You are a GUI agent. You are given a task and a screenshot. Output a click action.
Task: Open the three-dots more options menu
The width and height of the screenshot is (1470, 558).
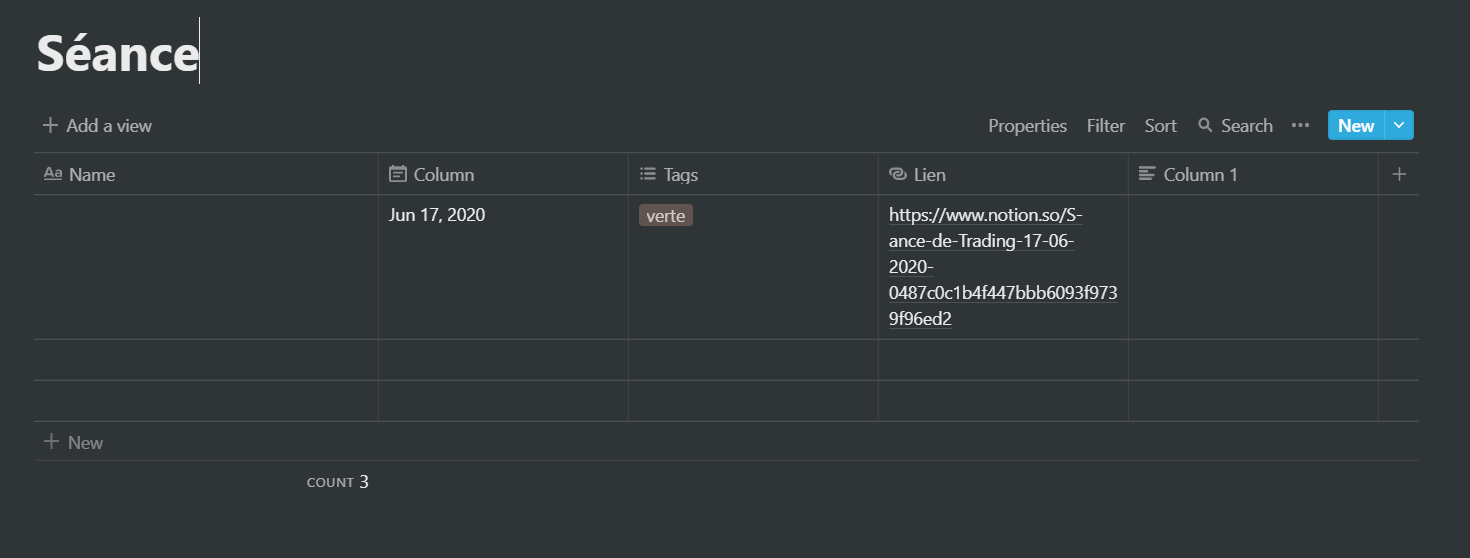pyautogui.click(x=1300, y=125)
